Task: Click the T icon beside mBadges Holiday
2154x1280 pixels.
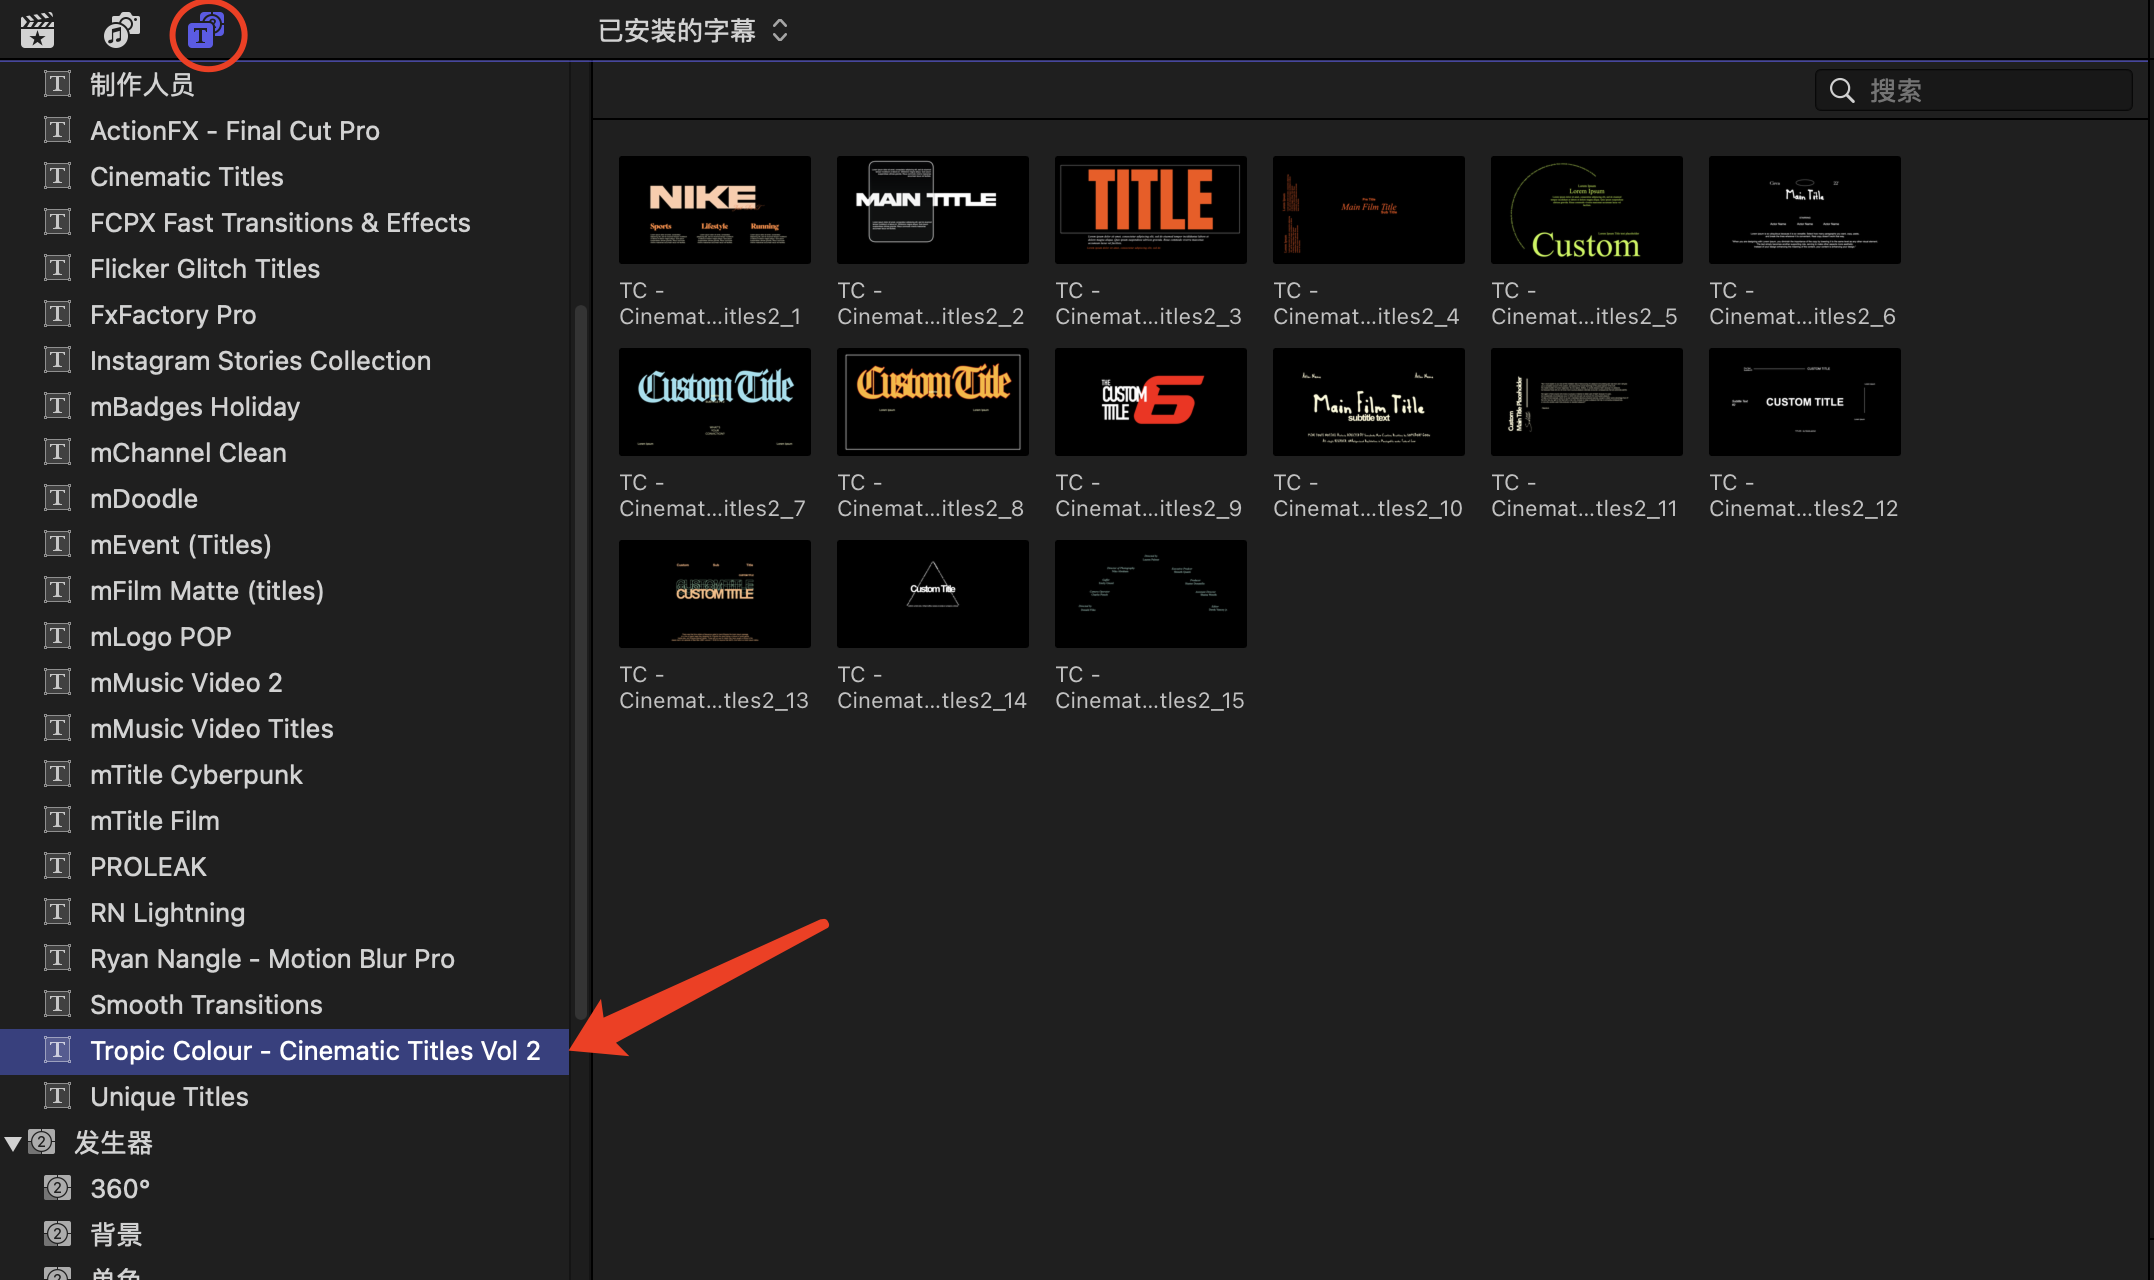Action: 58,406
